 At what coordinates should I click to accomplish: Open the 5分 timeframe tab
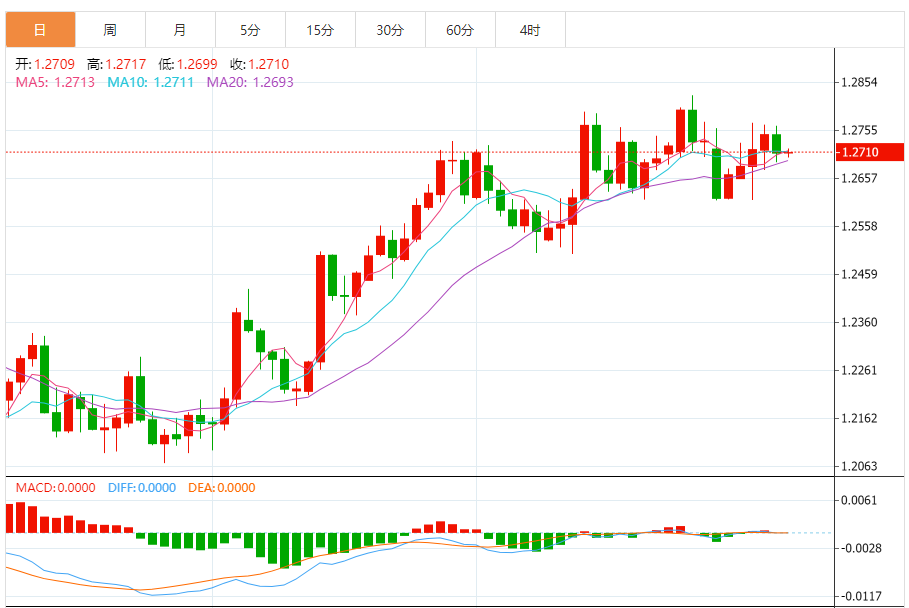(x=250, y=30)
